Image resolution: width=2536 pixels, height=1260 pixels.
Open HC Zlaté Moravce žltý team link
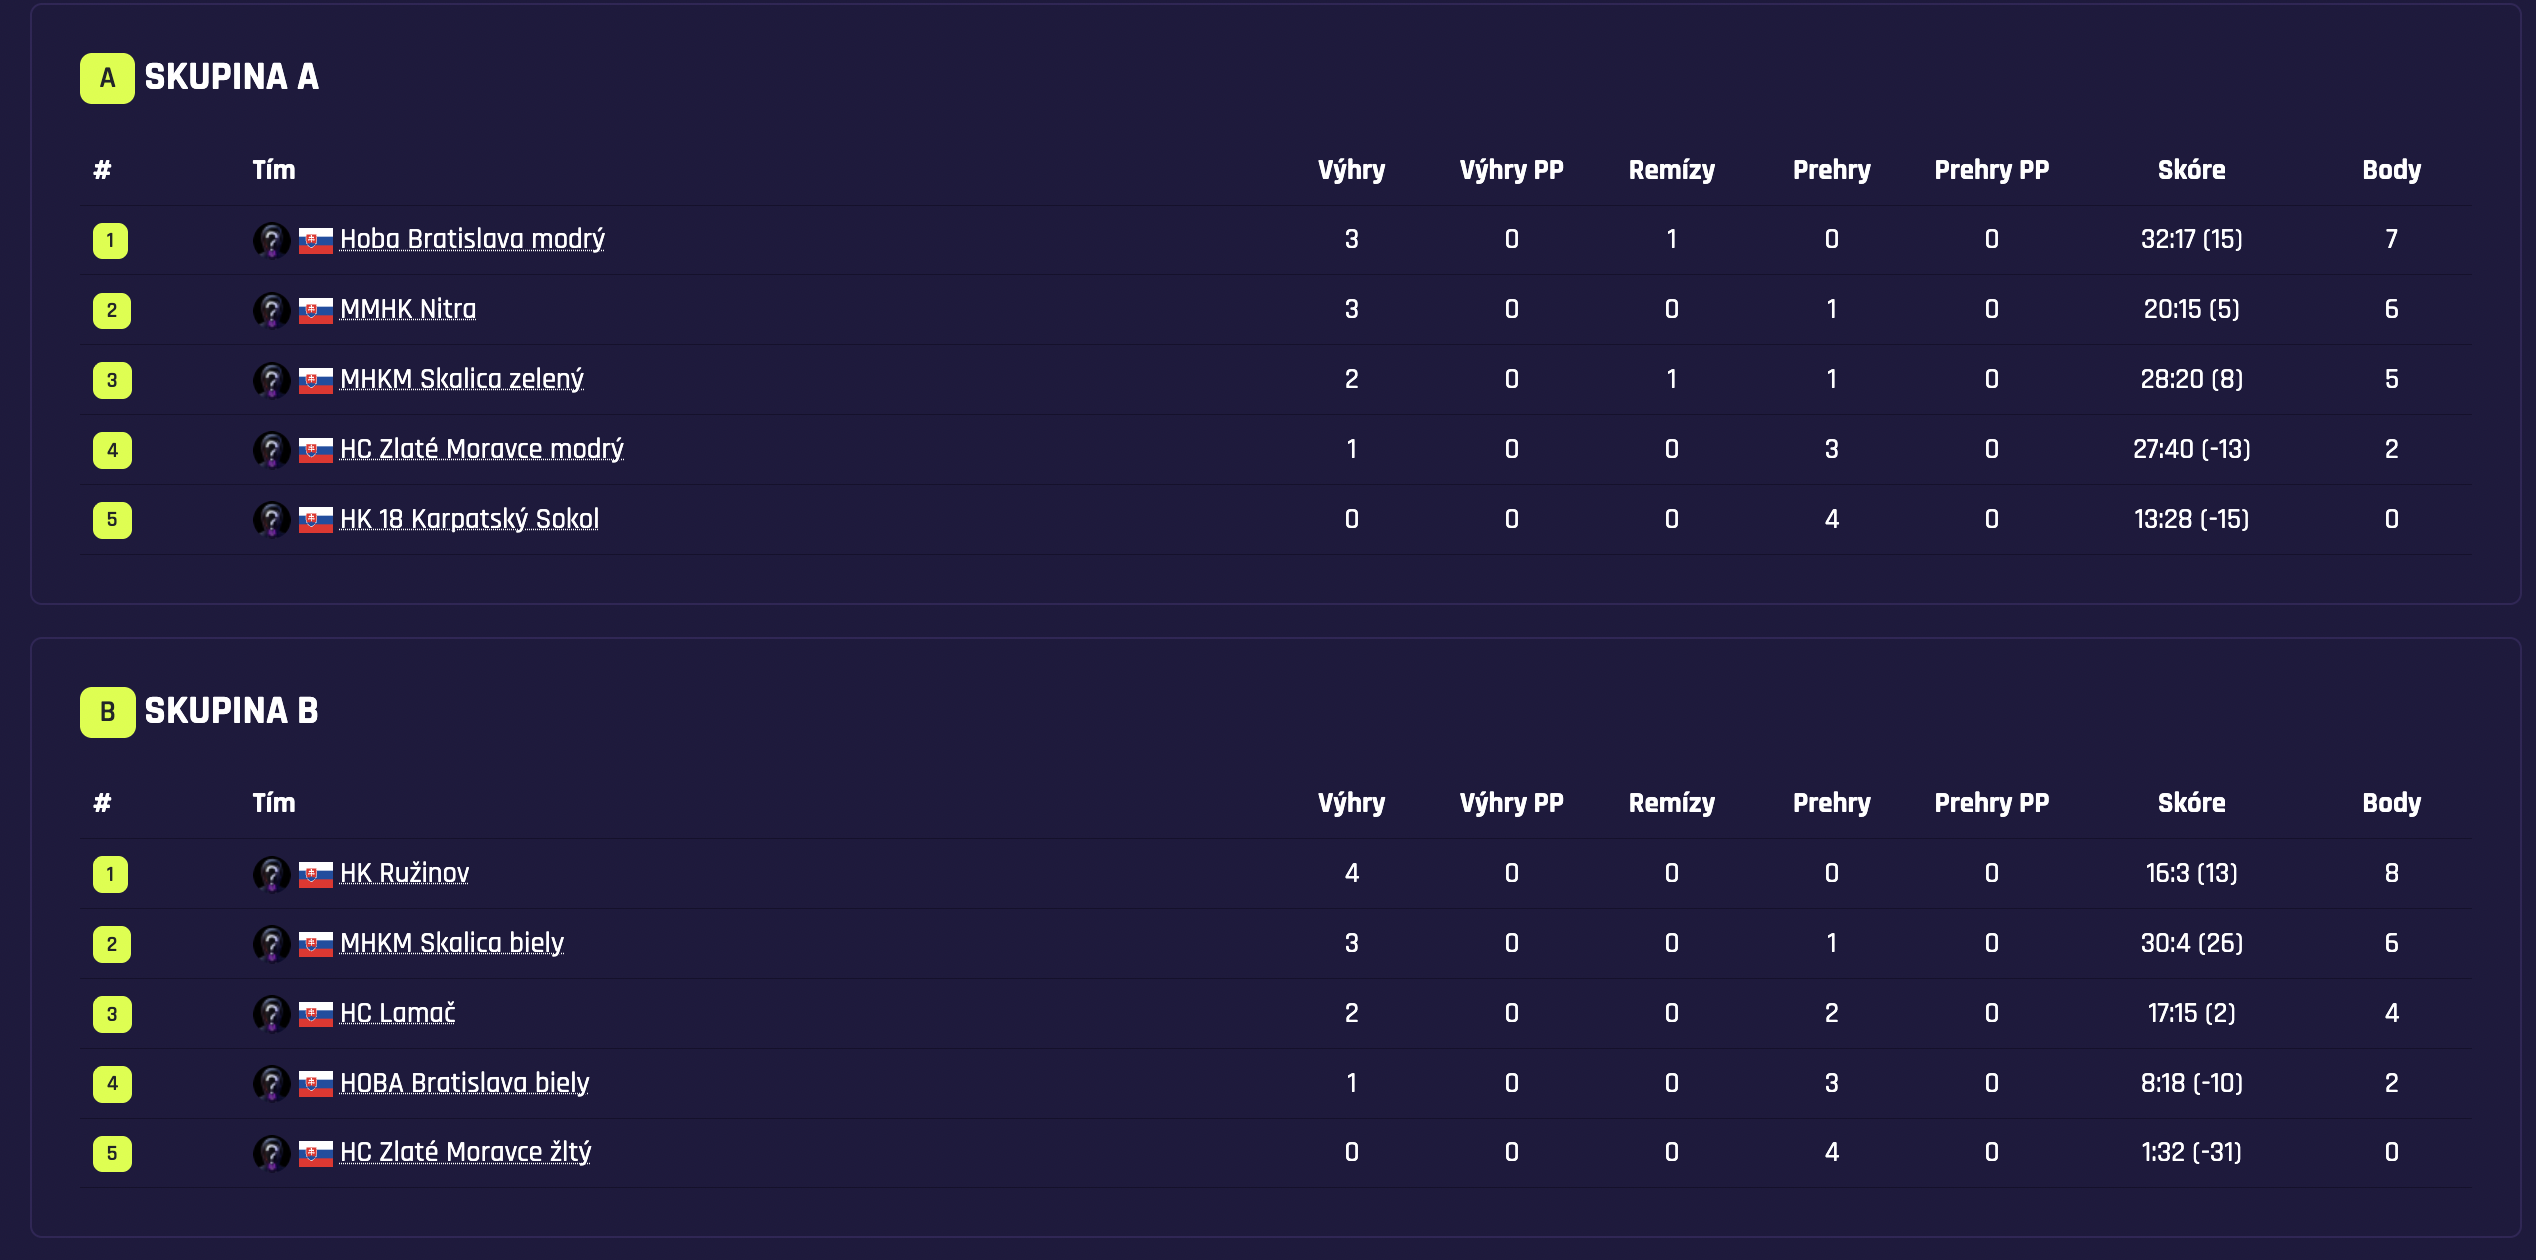(465, 1153)
